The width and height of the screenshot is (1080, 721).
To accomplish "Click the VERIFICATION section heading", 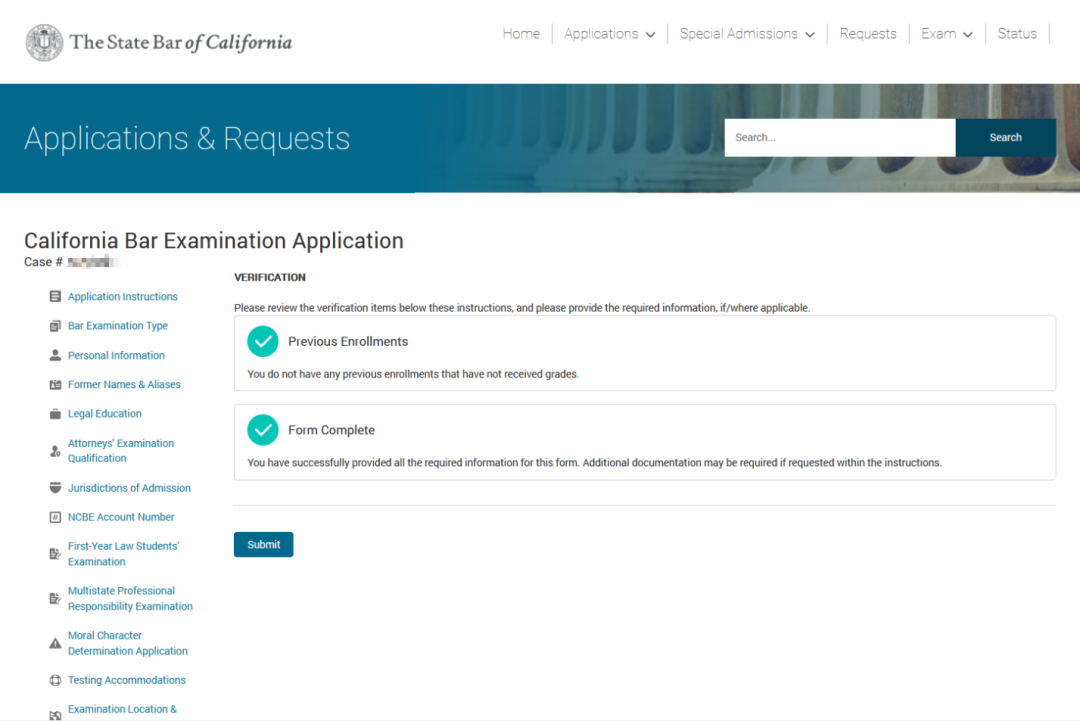I will 270,278.
